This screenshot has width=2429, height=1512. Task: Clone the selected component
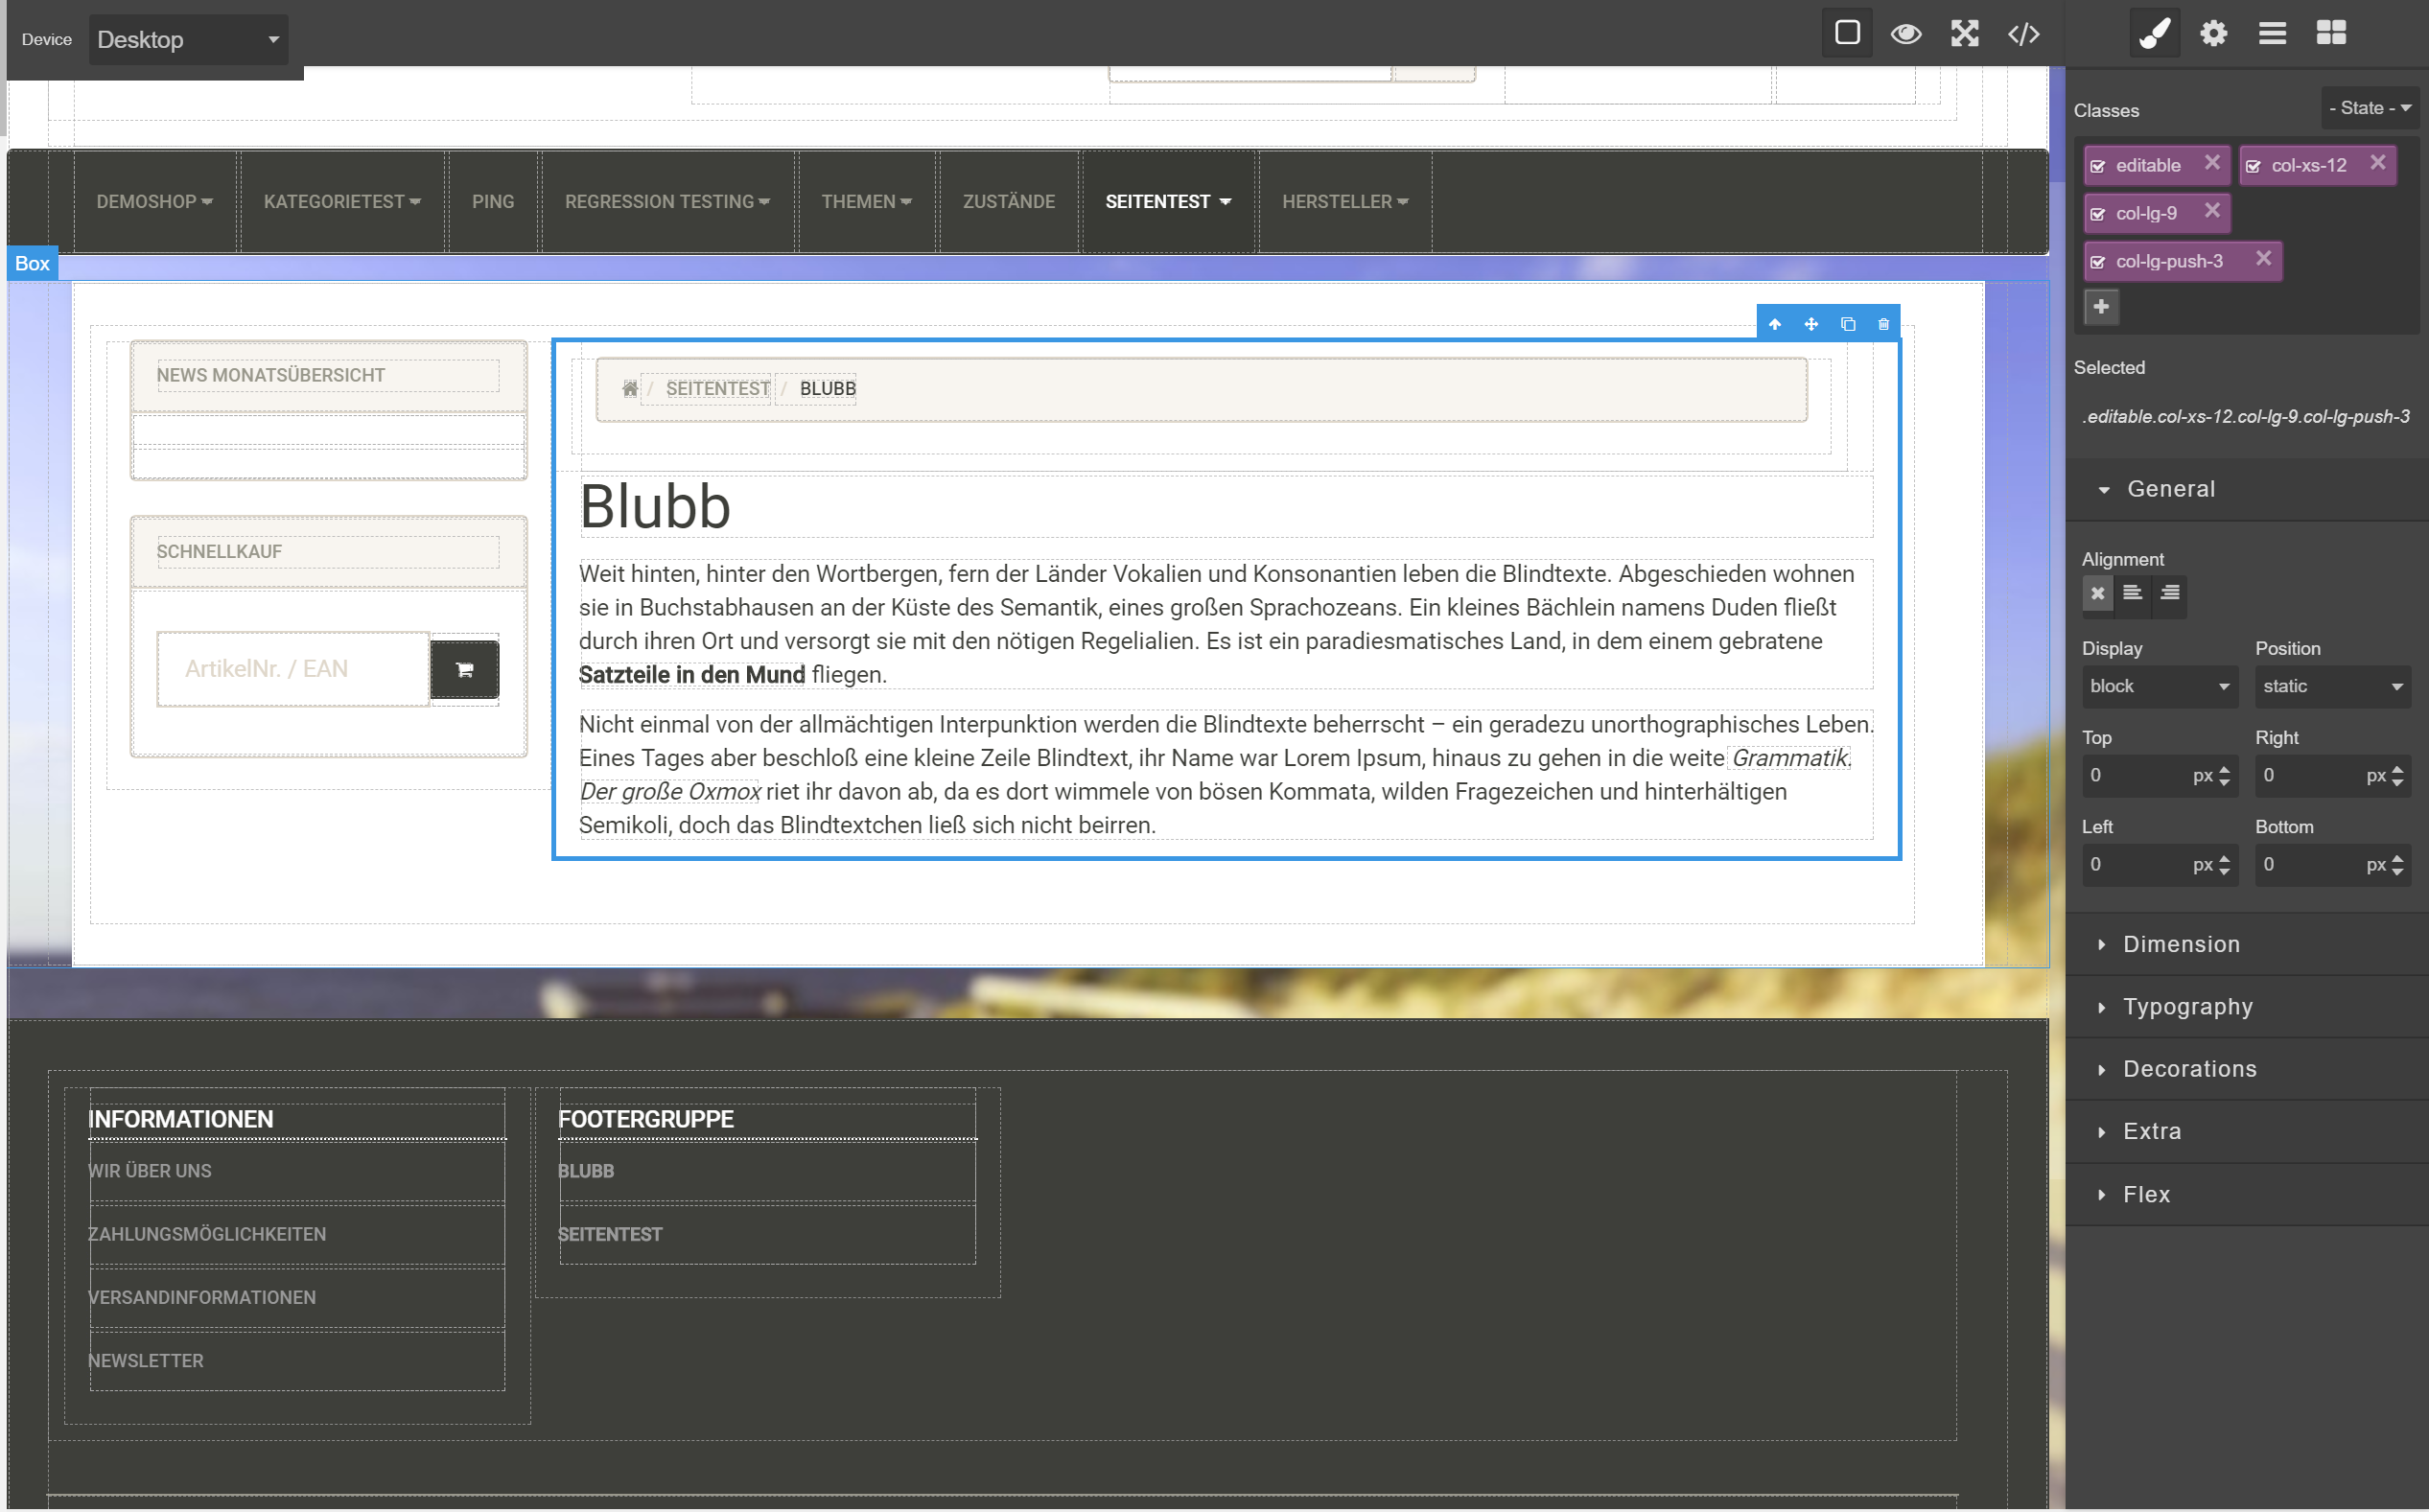(x=1847, y=324)
